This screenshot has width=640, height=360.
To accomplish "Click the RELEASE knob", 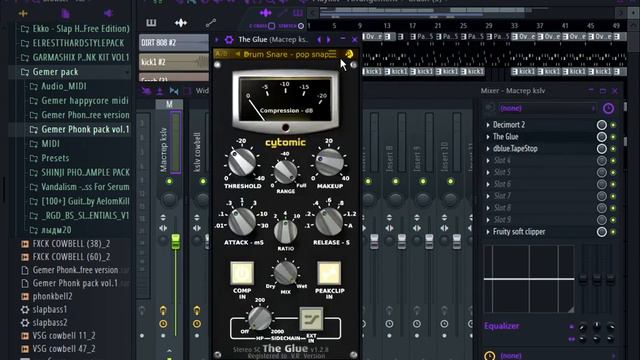I will [x=329, y=221].
